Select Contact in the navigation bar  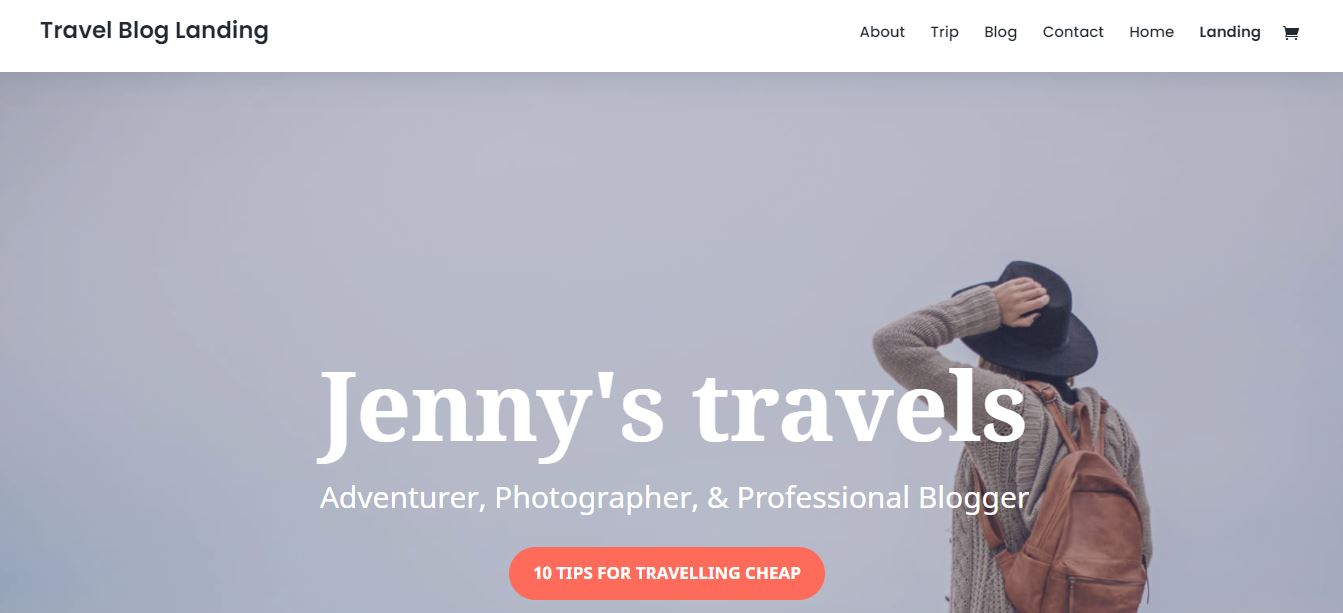point(1073,32)
